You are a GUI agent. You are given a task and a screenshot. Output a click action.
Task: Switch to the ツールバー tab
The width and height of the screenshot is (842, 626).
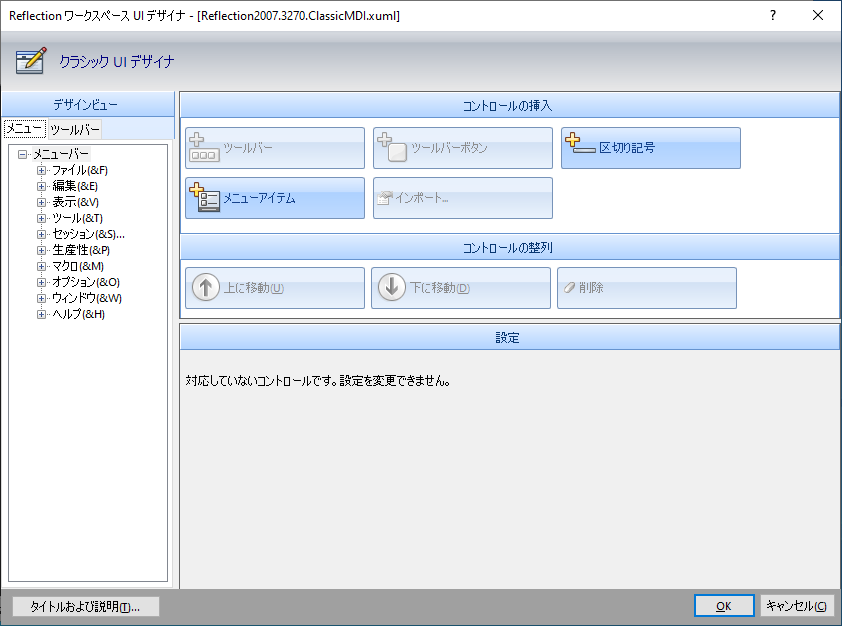tap(75, 129)
